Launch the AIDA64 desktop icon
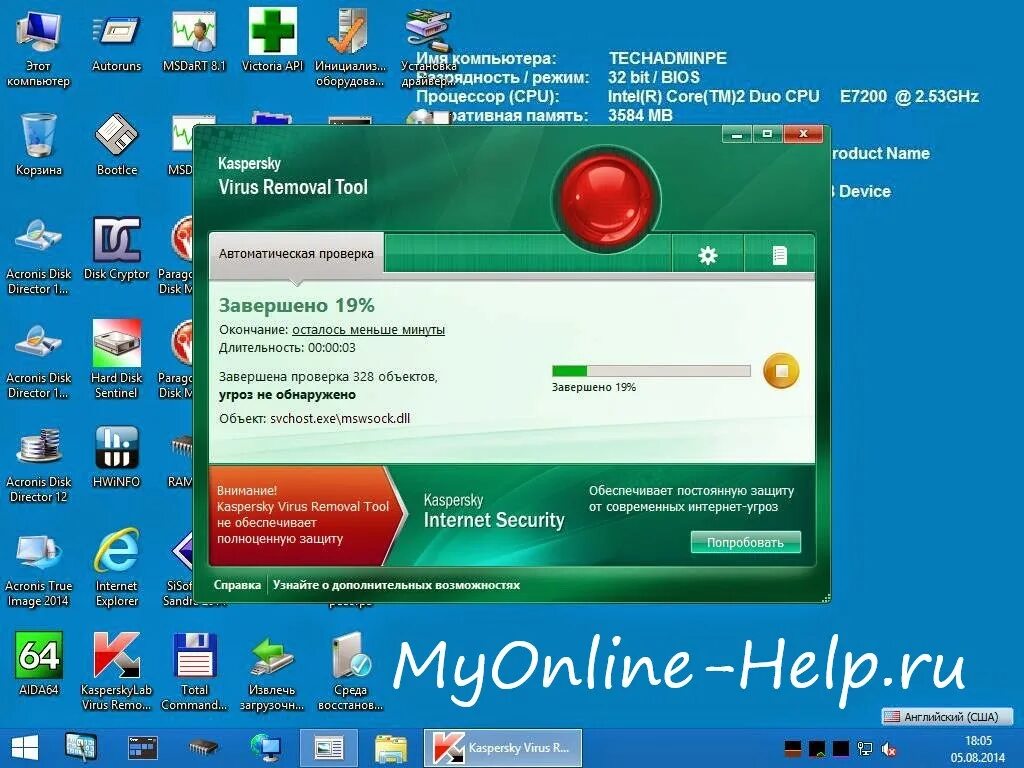This screenshot has width=1024, height=768. point(39,664)
